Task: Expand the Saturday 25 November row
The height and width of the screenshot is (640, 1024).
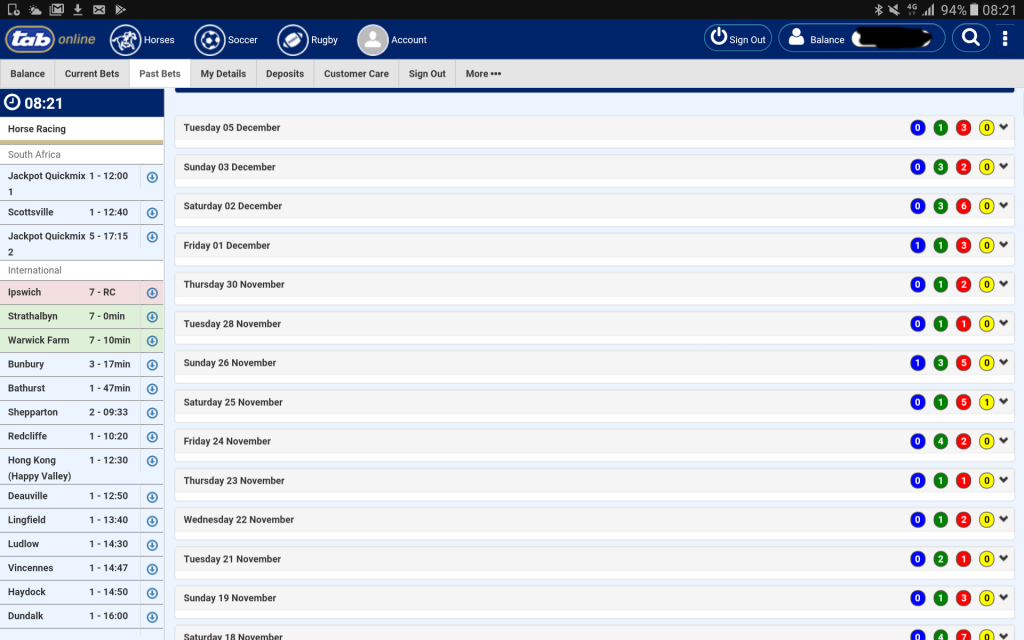Action: (1004, 402)
